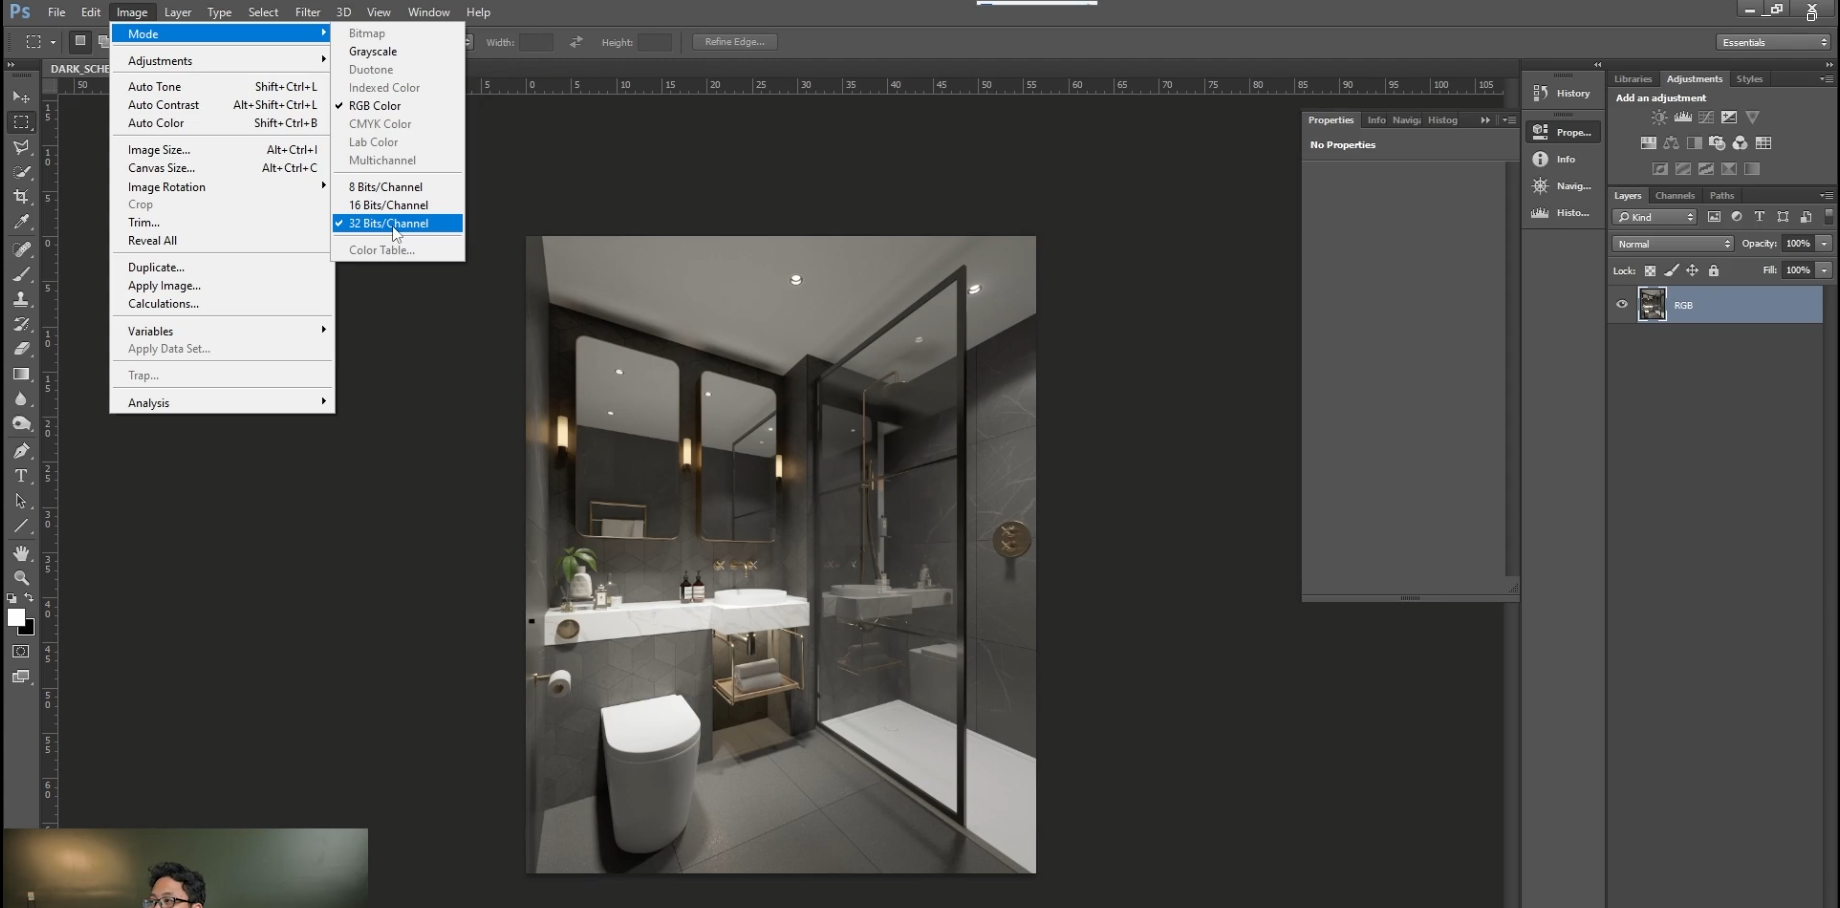
Task: Select the Move tool
Action: click(21, 97)
